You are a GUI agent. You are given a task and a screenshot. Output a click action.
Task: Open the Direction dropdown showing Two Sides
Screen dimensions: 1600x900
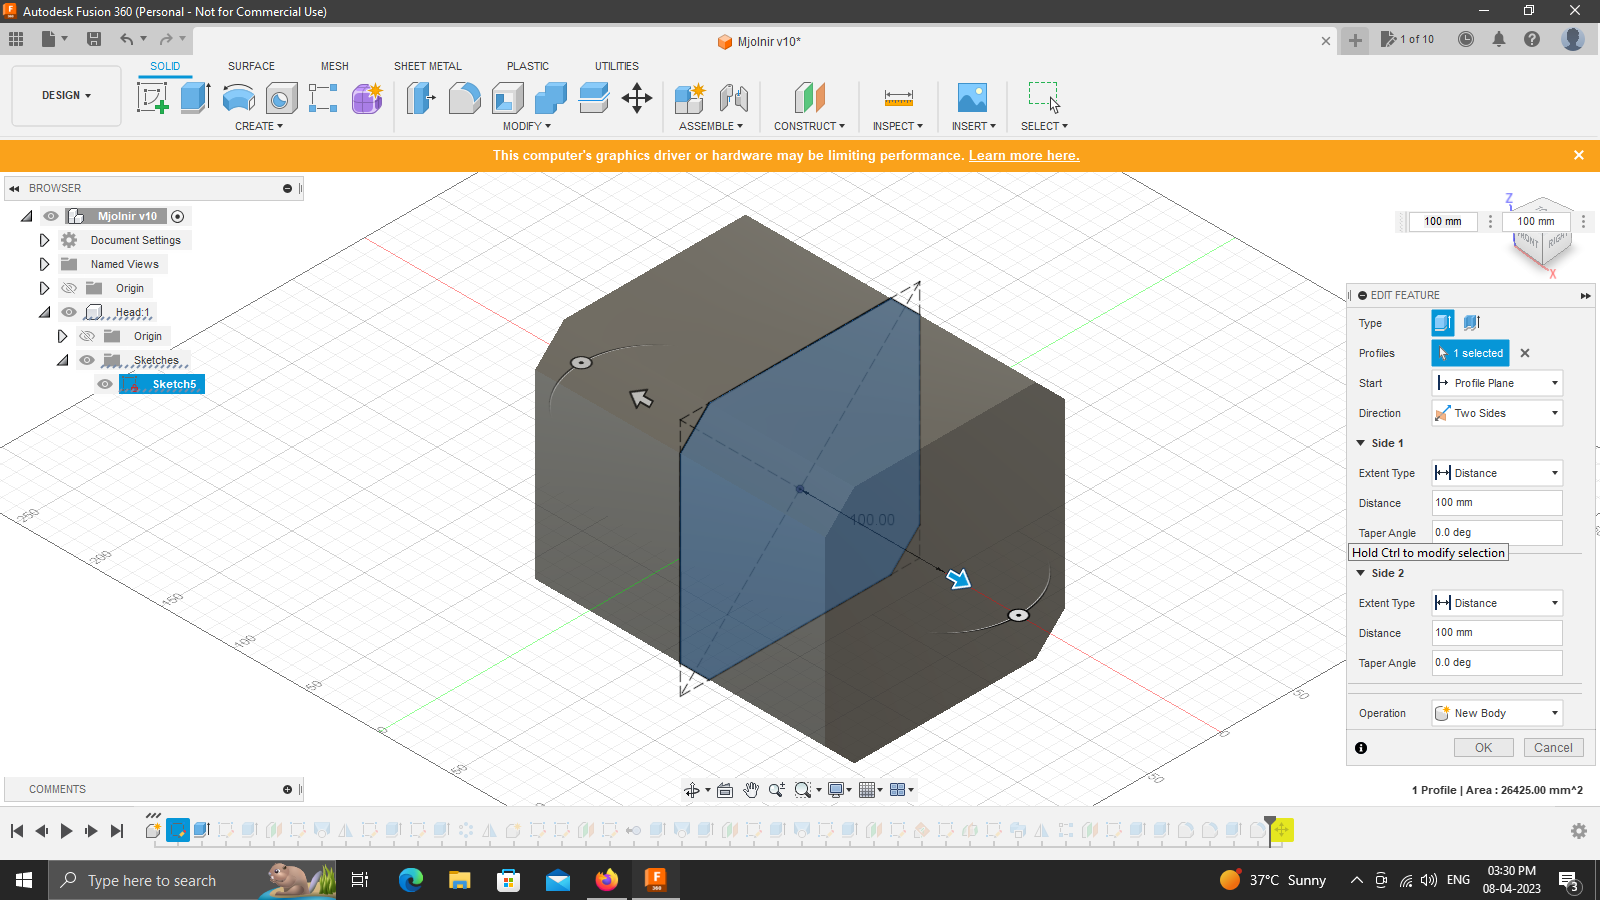(1496, 413)
